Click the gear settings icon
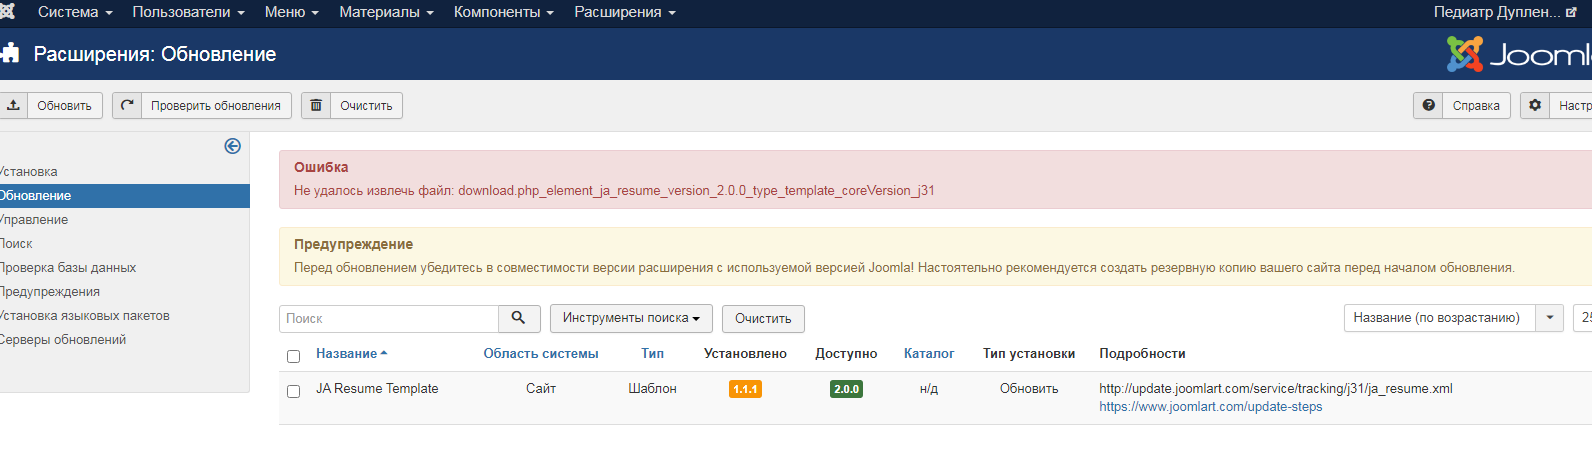Viewport: 1592px width, 459px height. pyautogui.click(x=1535, y=105)
